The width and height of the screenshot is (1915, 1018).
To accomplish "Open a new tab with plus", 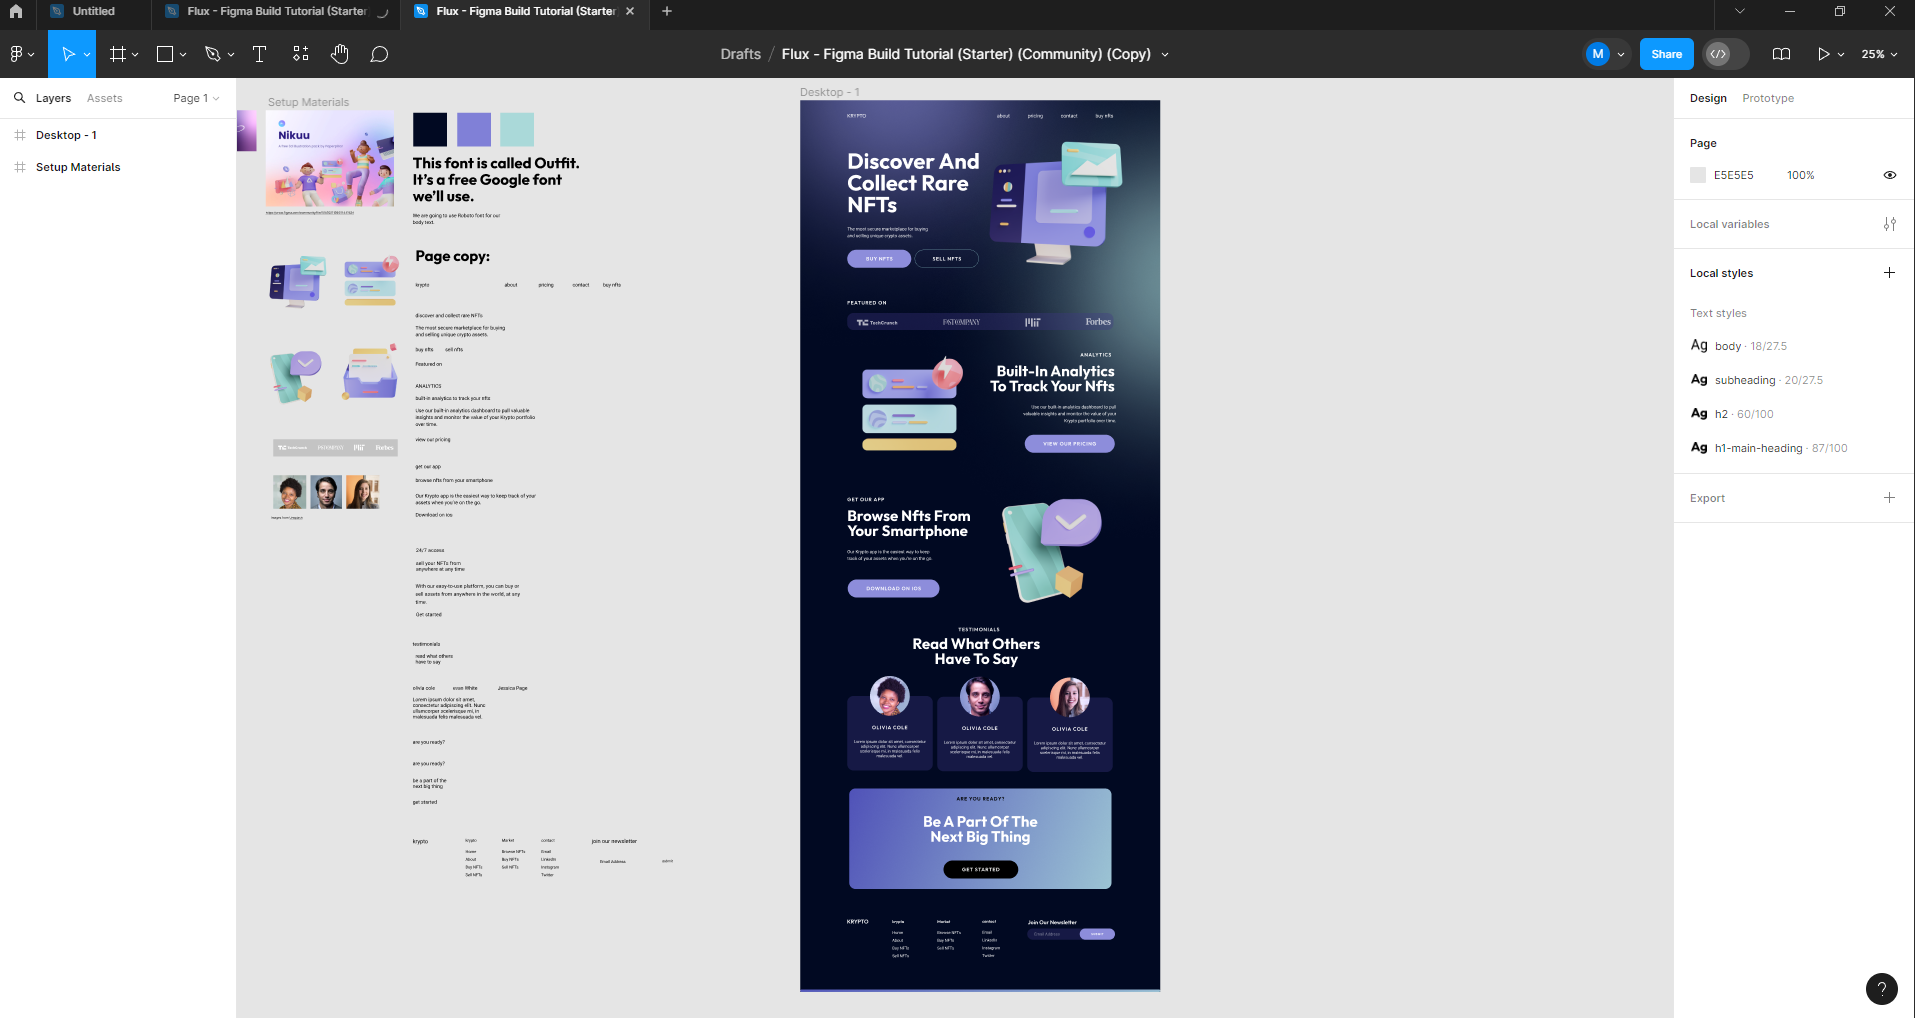I will (667, 11).
